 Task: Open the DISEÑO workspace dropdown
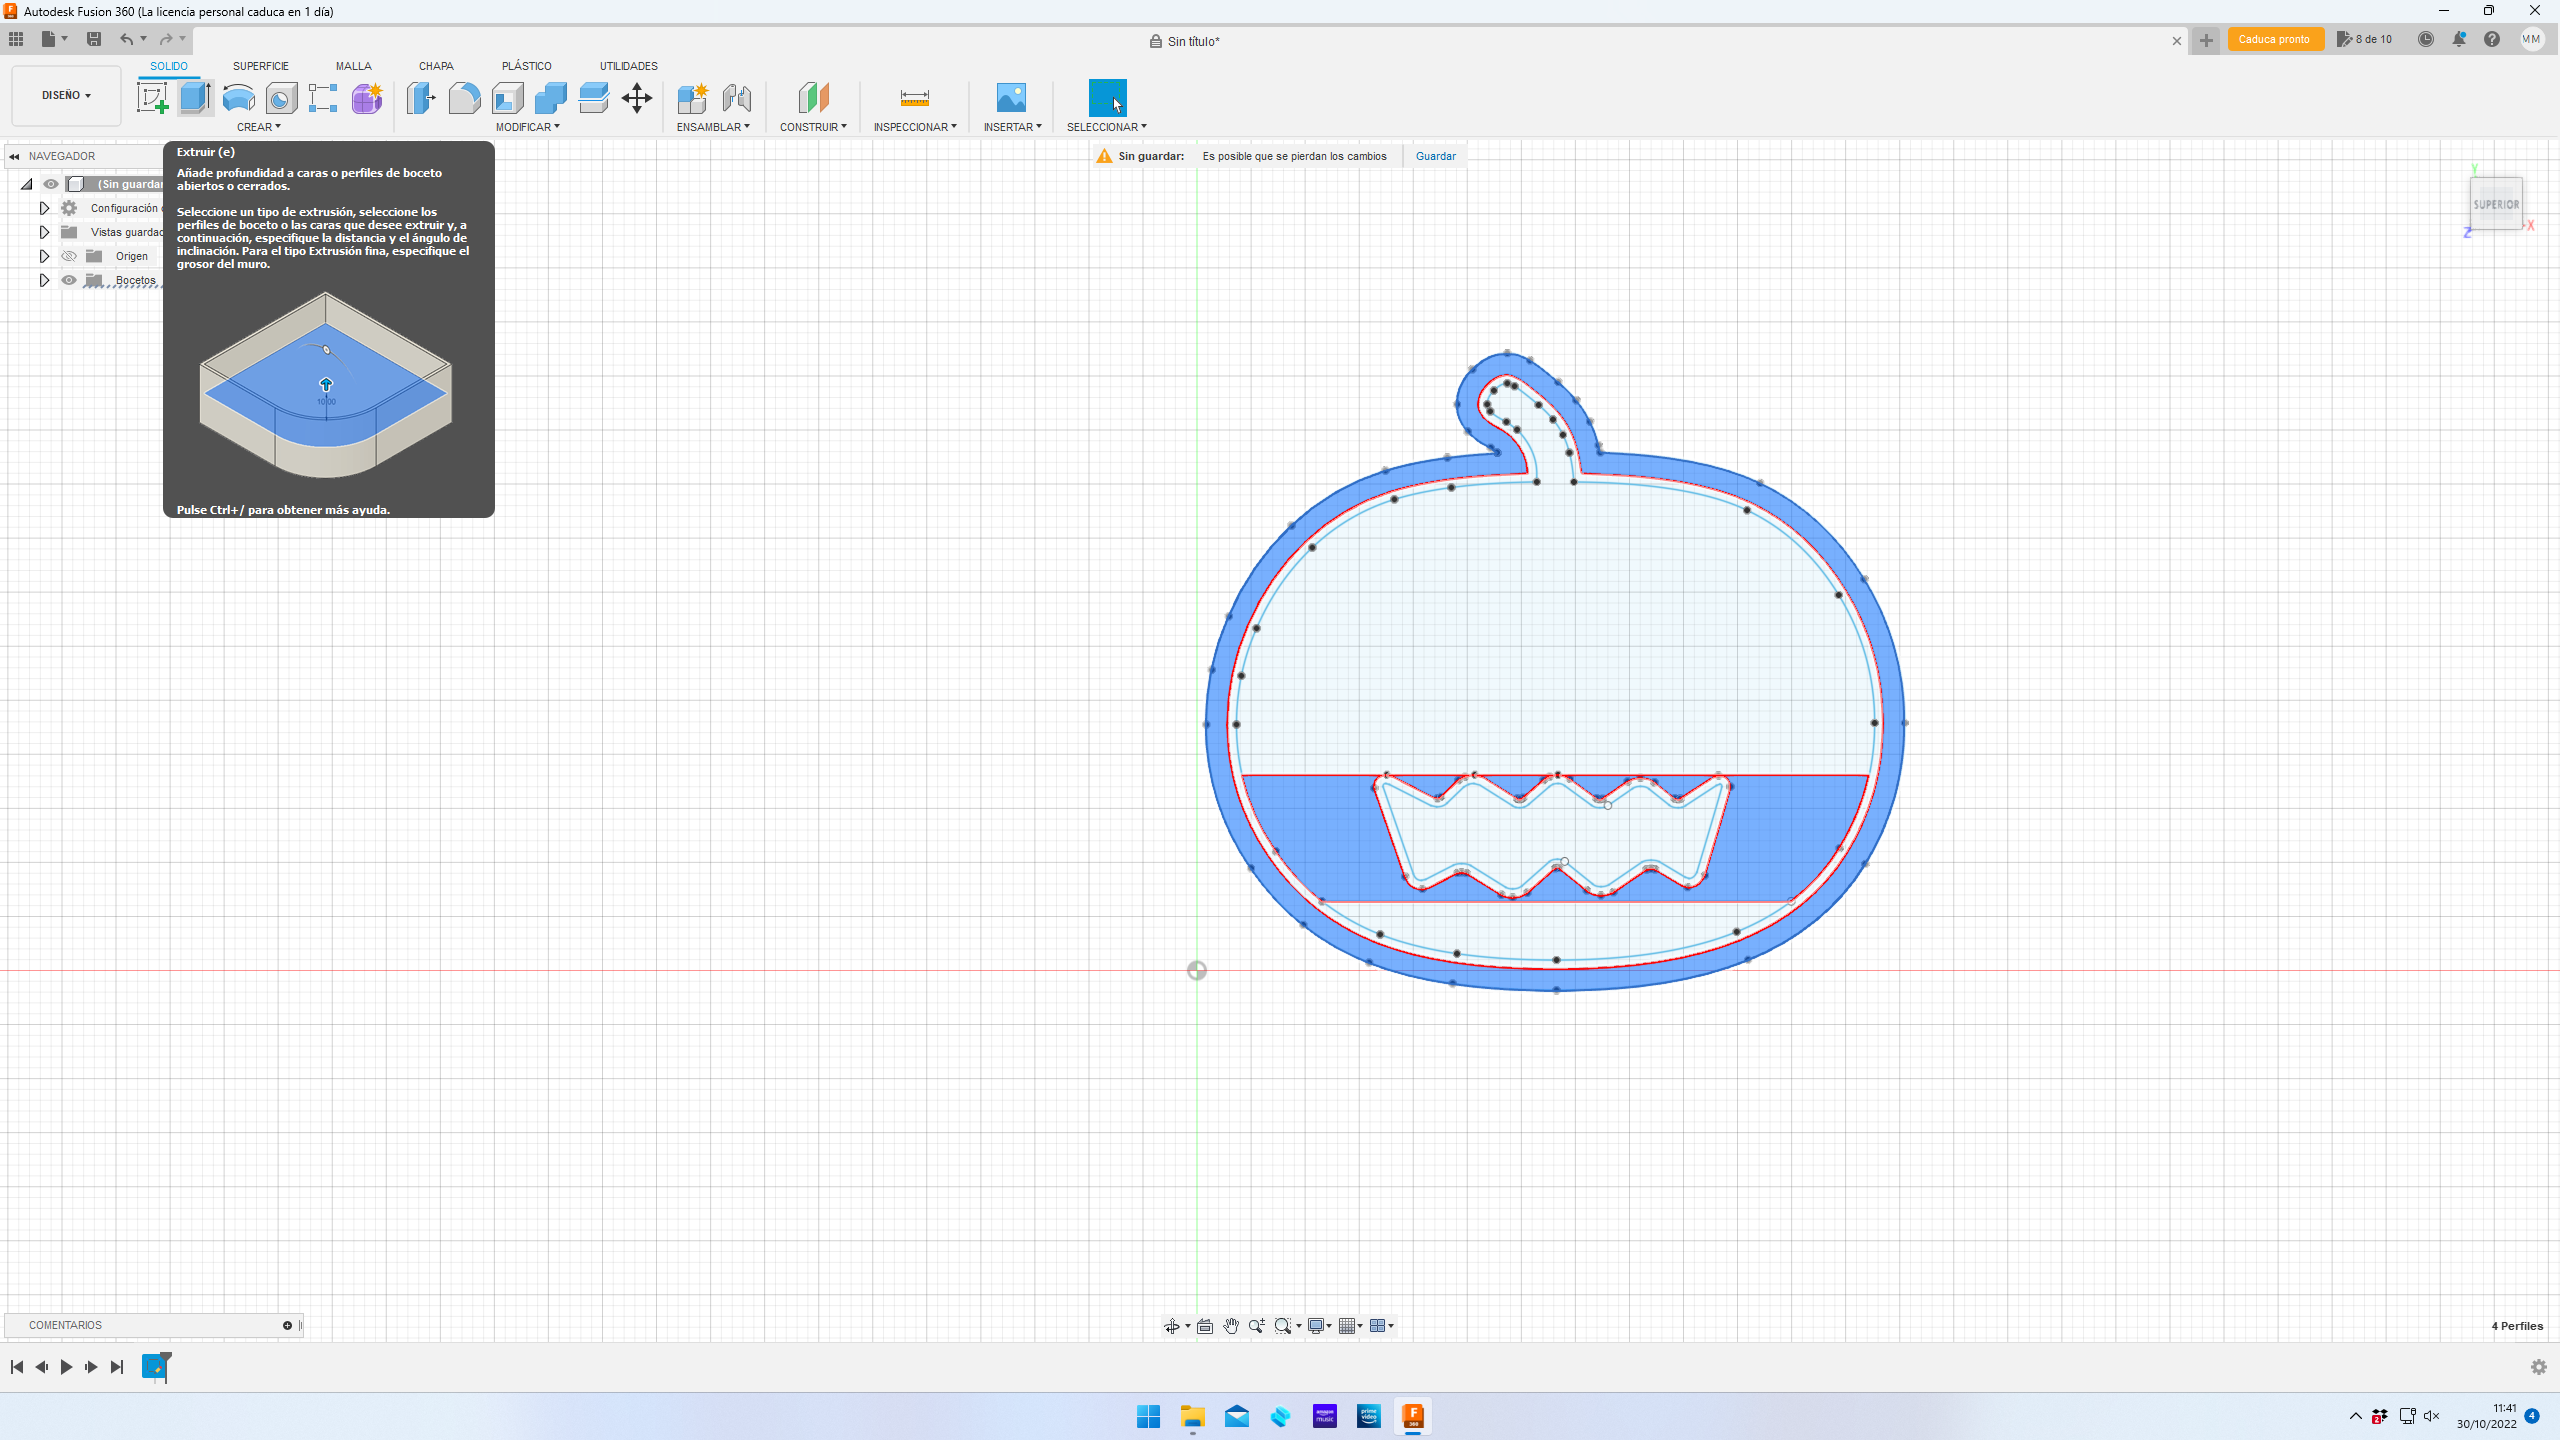[x=66, y=96]
